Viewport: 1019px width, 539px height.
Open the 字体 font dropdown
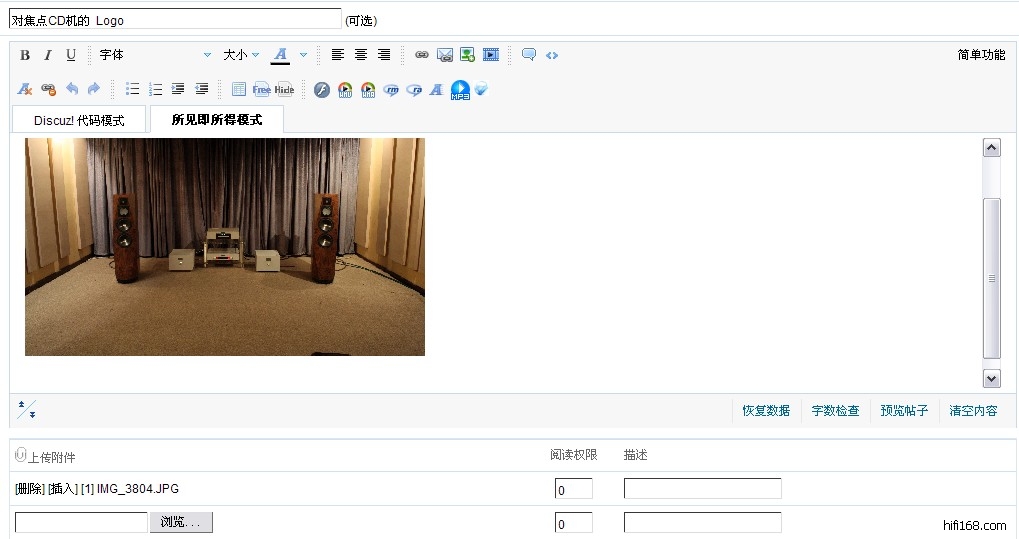155,55
